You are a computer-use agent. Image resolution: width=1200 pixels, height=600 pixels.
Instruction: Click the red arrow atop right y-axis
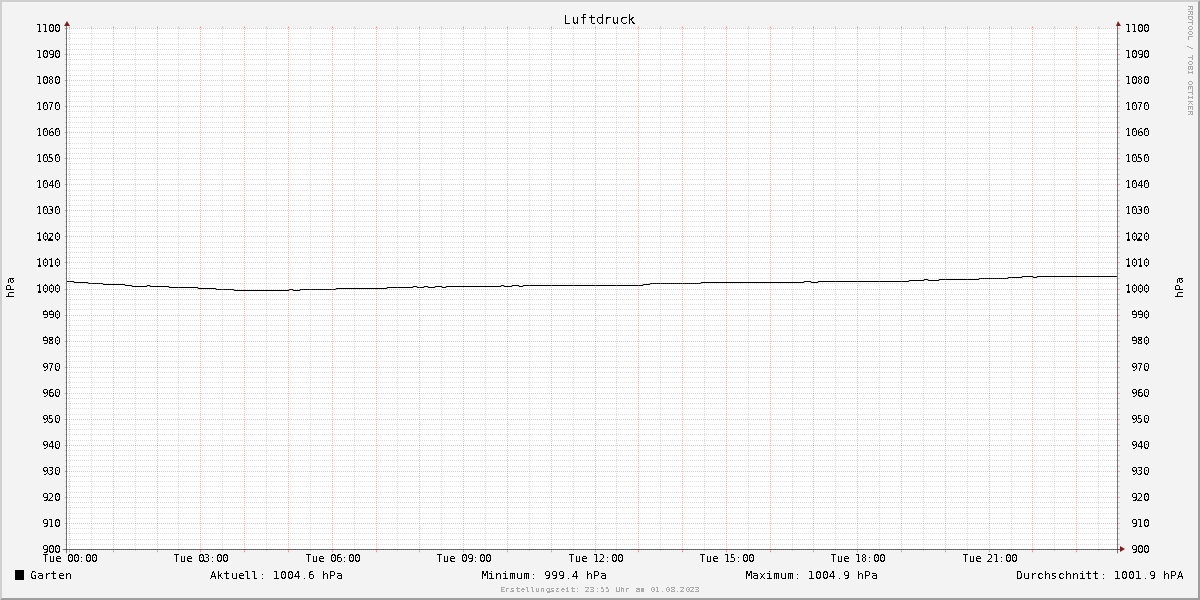1118,22
